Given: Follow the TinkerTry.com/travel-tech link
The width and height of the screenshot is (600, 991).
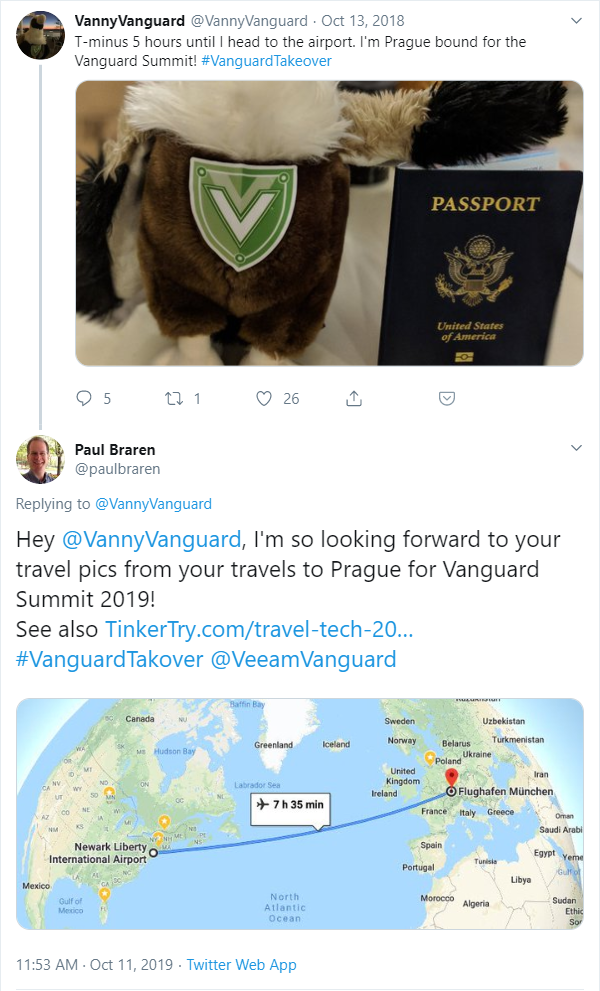Looking at the screenshot, I should (x=259, y=629).
